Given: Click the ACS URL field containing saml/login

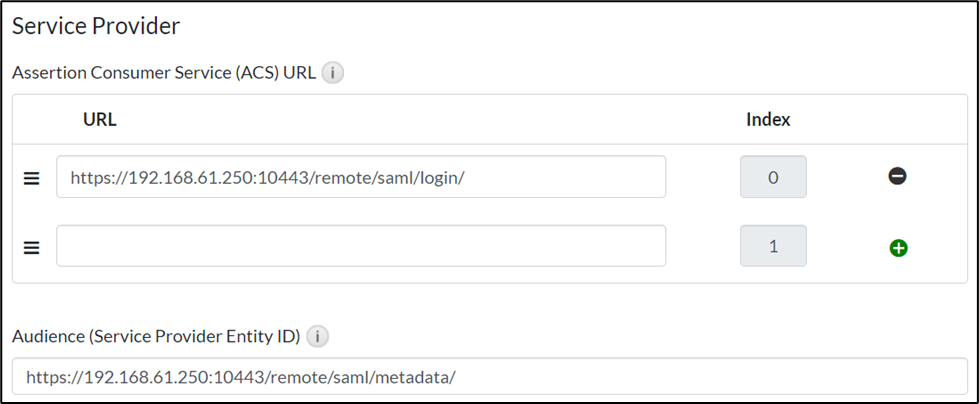Looking at the screenshot, I should [x=361, y=177].
